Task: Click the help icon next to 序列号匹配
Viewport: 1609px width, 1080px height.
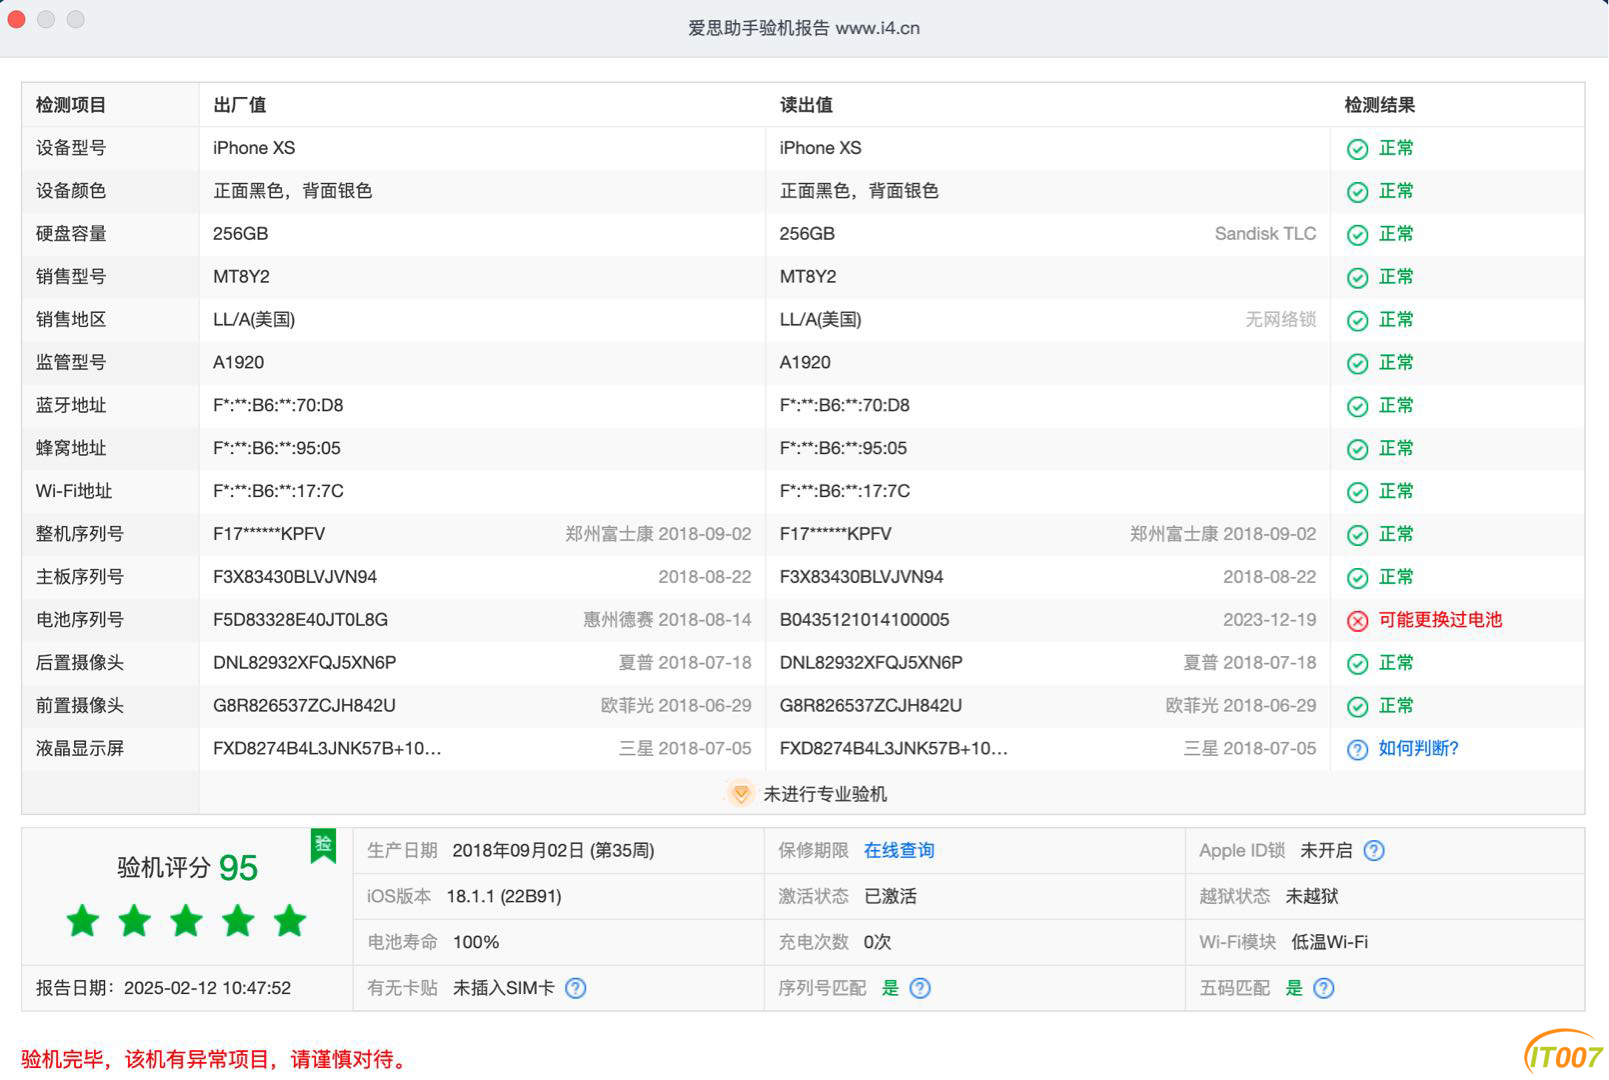Action: click(920, 989)
